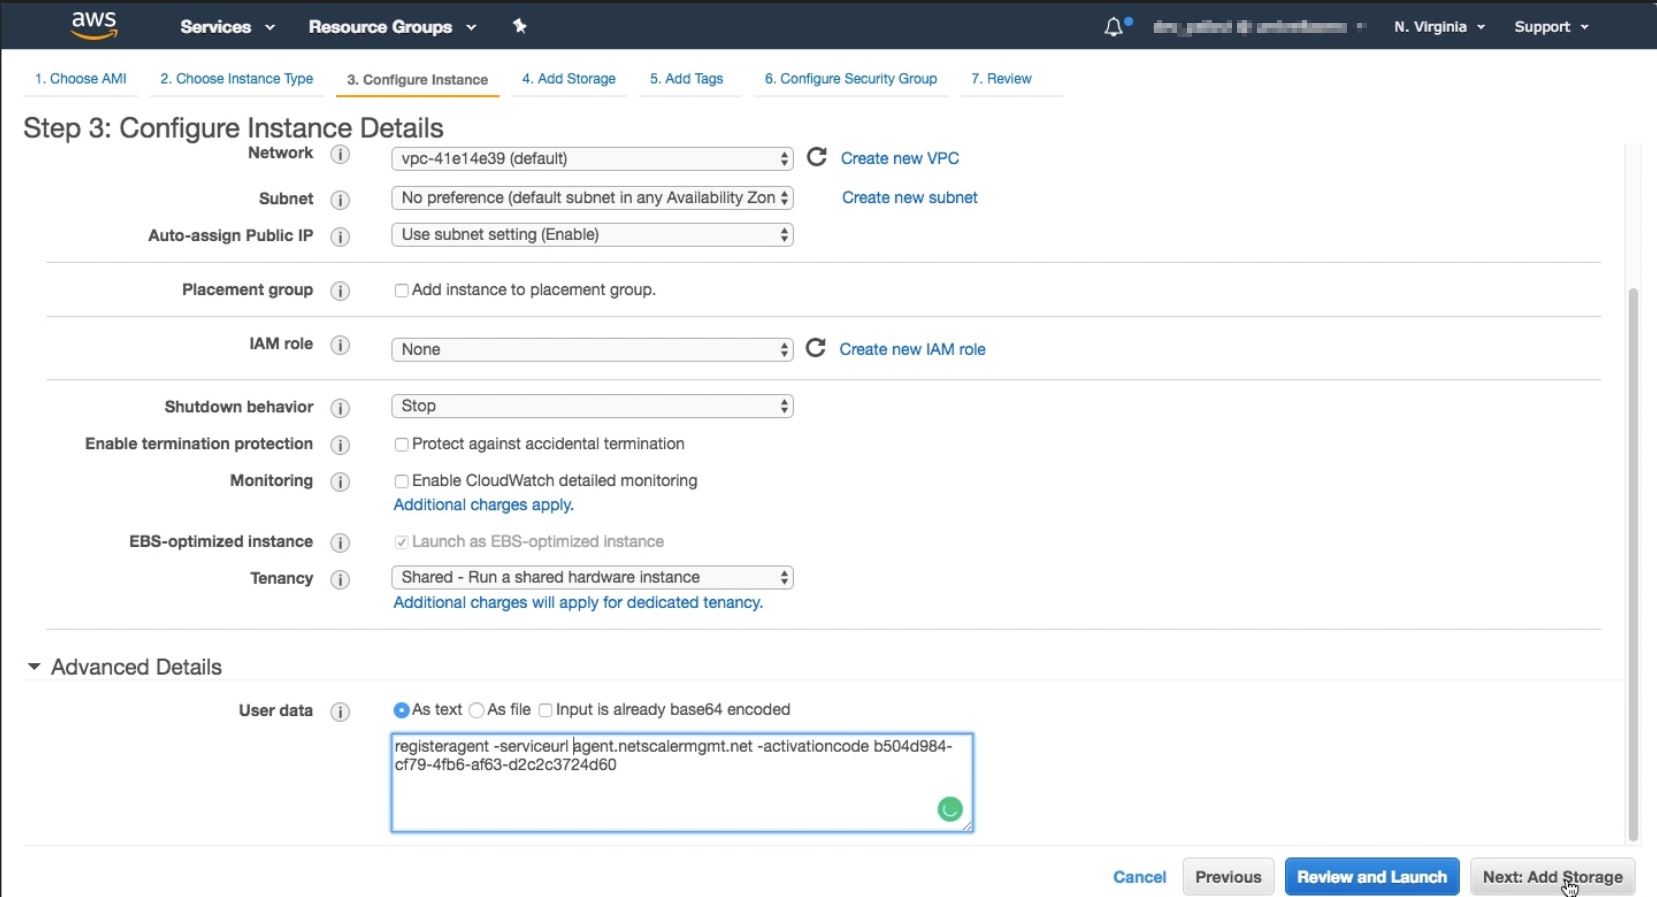Enable CloudWatch detailed monitoring checkbox
Screen dimensions: 1657x897
click(401, 481)
